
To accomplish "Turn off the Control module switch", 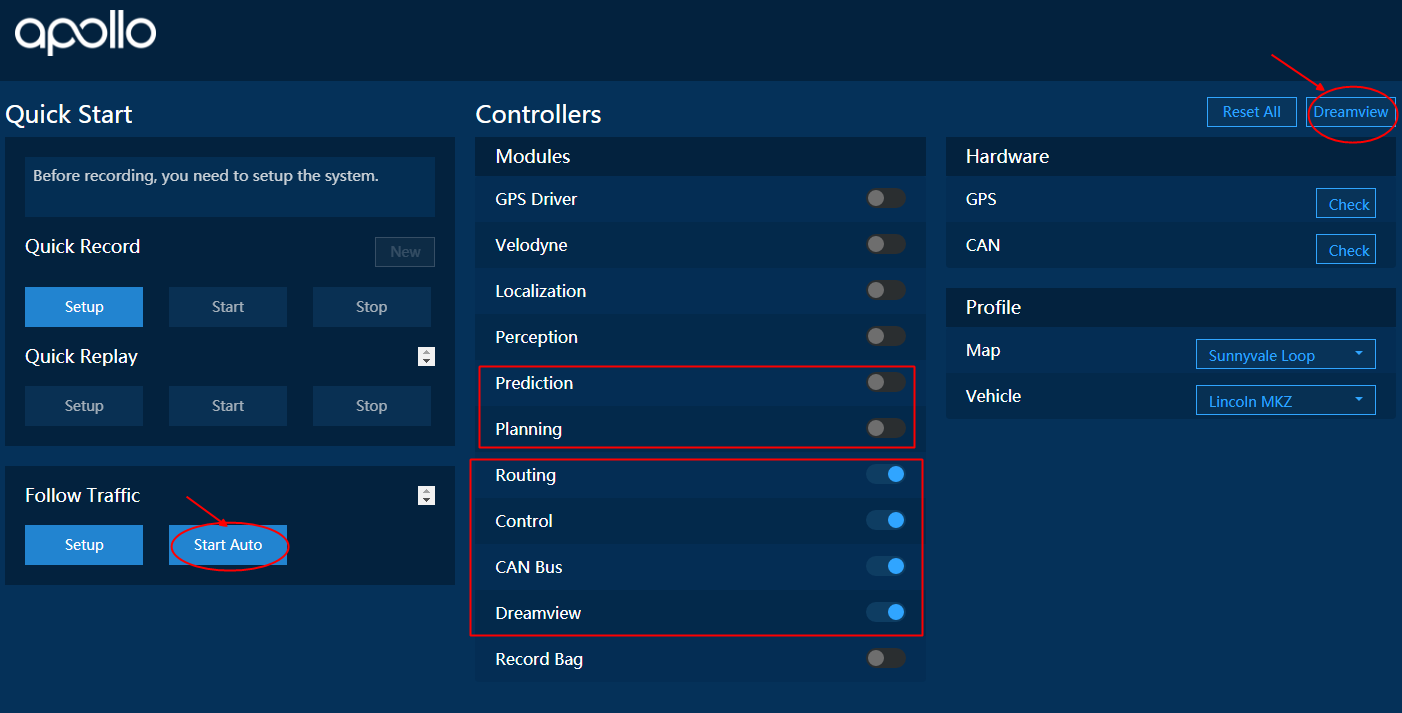I will coord(886,520).
